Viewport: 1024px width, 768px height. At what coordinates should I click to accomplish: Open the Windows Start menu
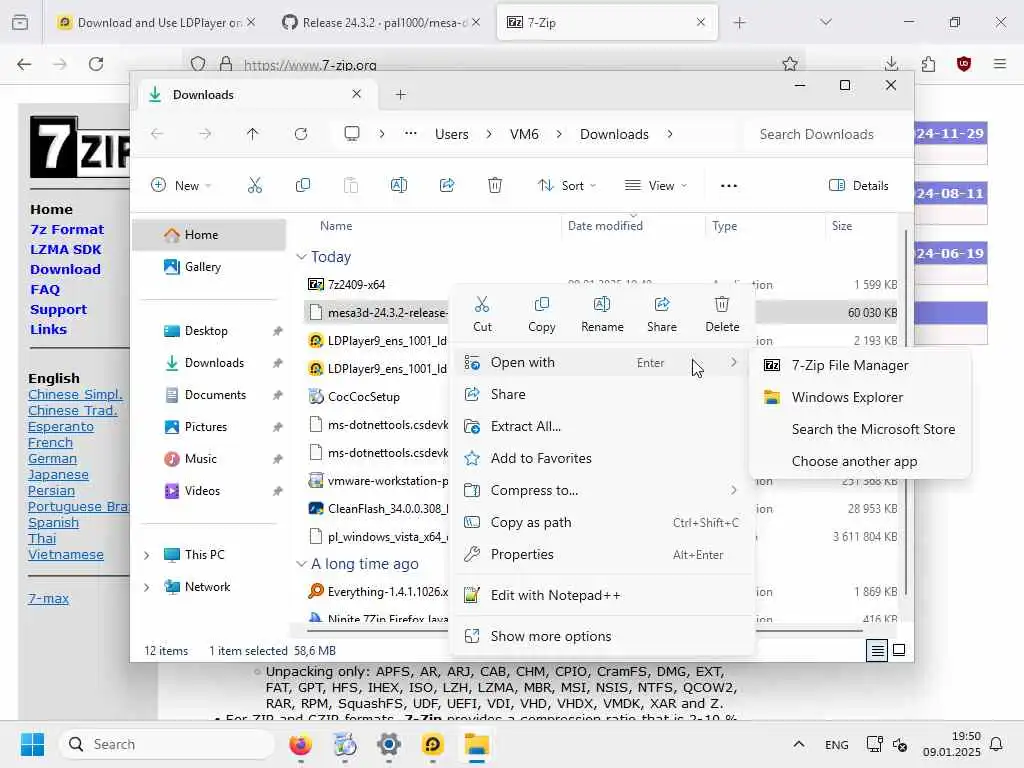coord(32,744)
